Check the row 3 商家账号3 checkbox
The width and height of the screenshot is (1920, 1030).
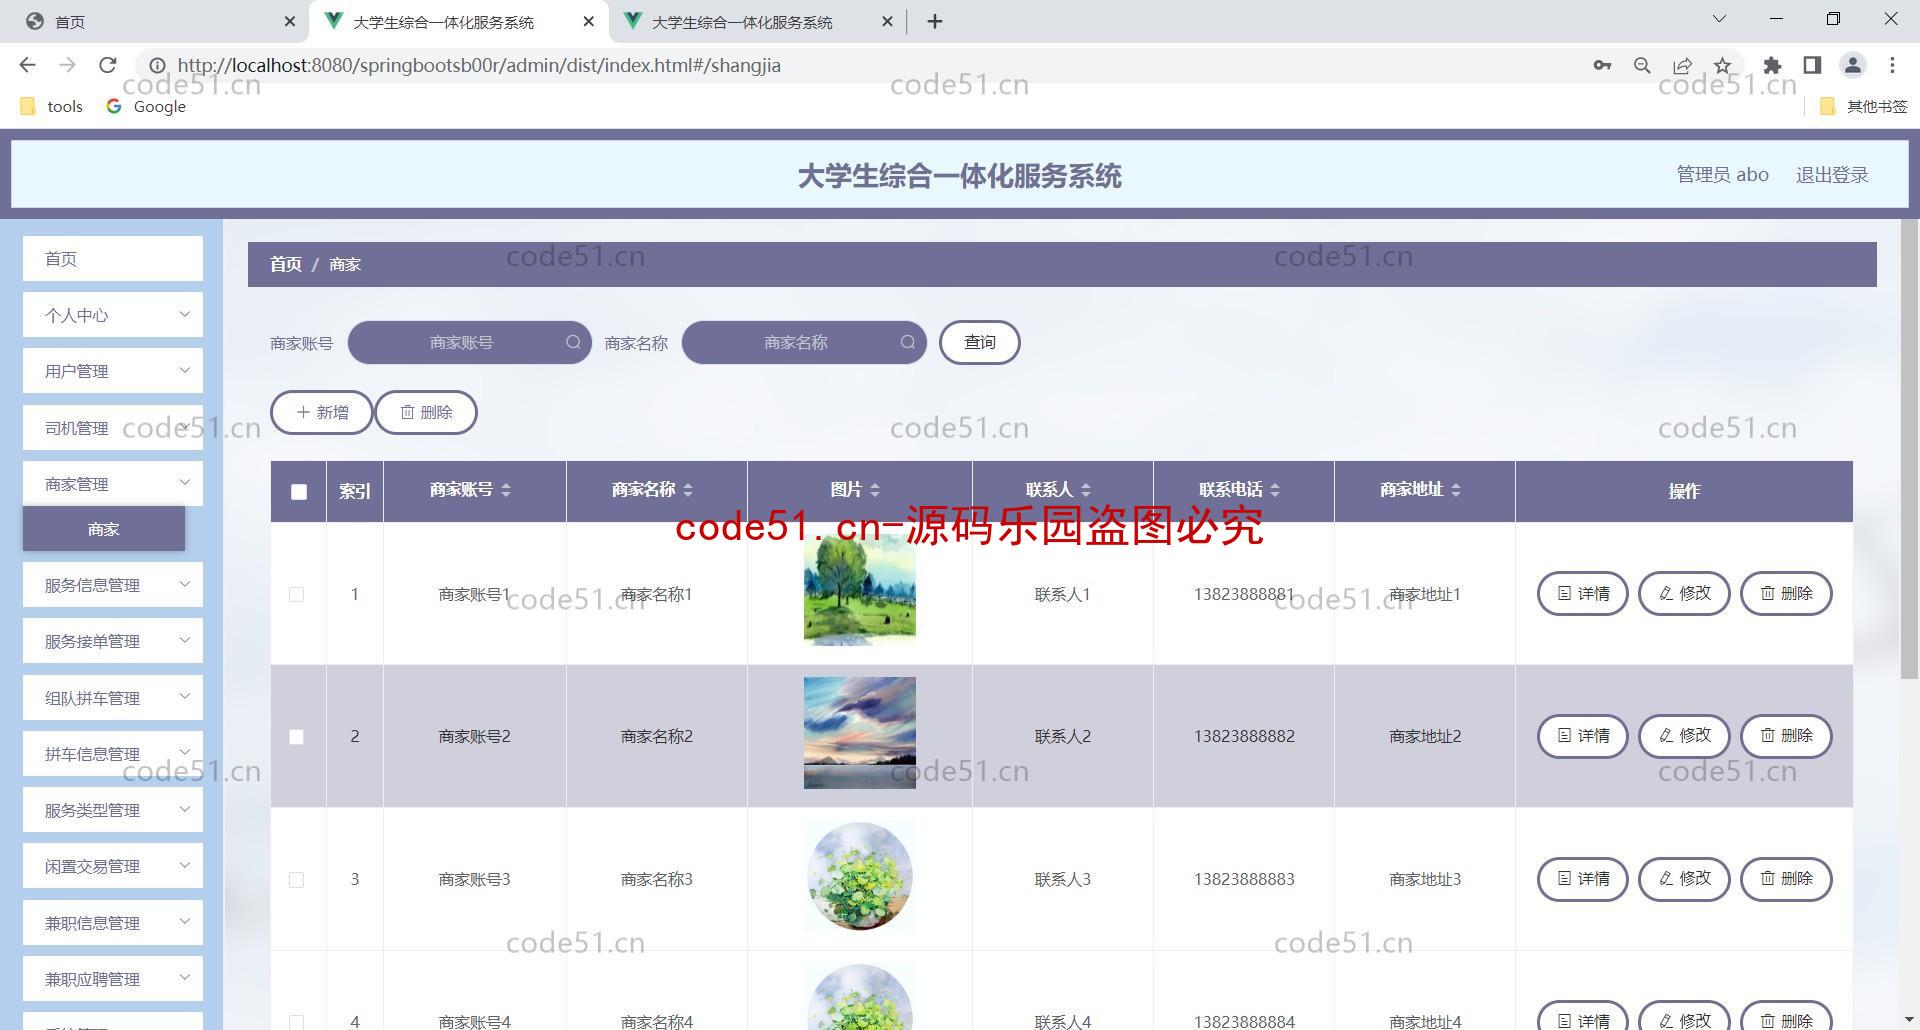click(x=296, y=880)
